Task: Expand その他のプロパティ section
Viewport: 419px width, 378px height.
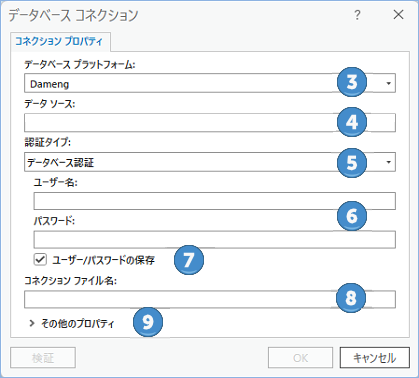Action: (32, 323)
